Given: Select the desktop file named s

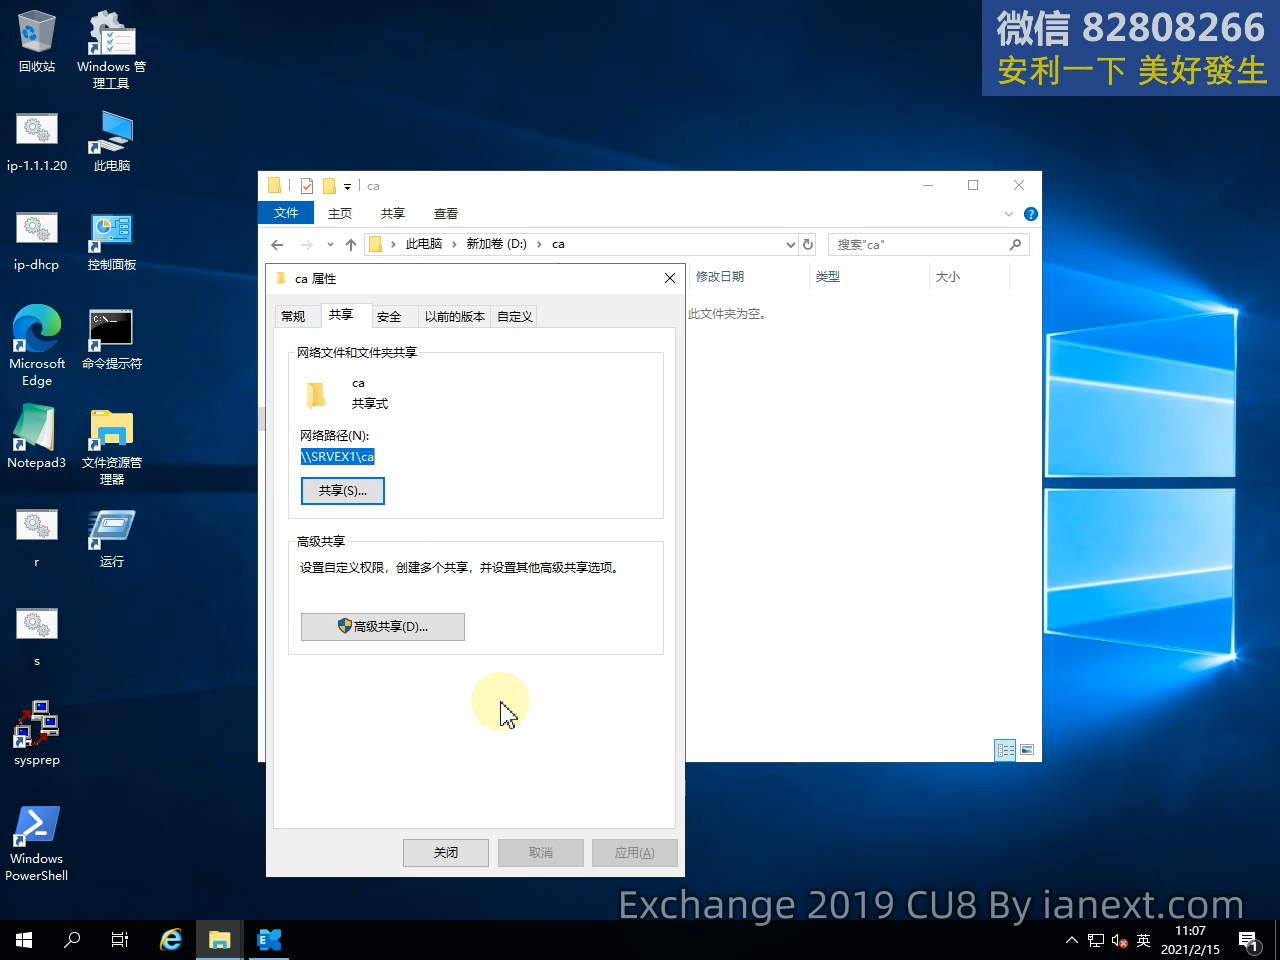Looking at the screenshot, I should [37, 637].
